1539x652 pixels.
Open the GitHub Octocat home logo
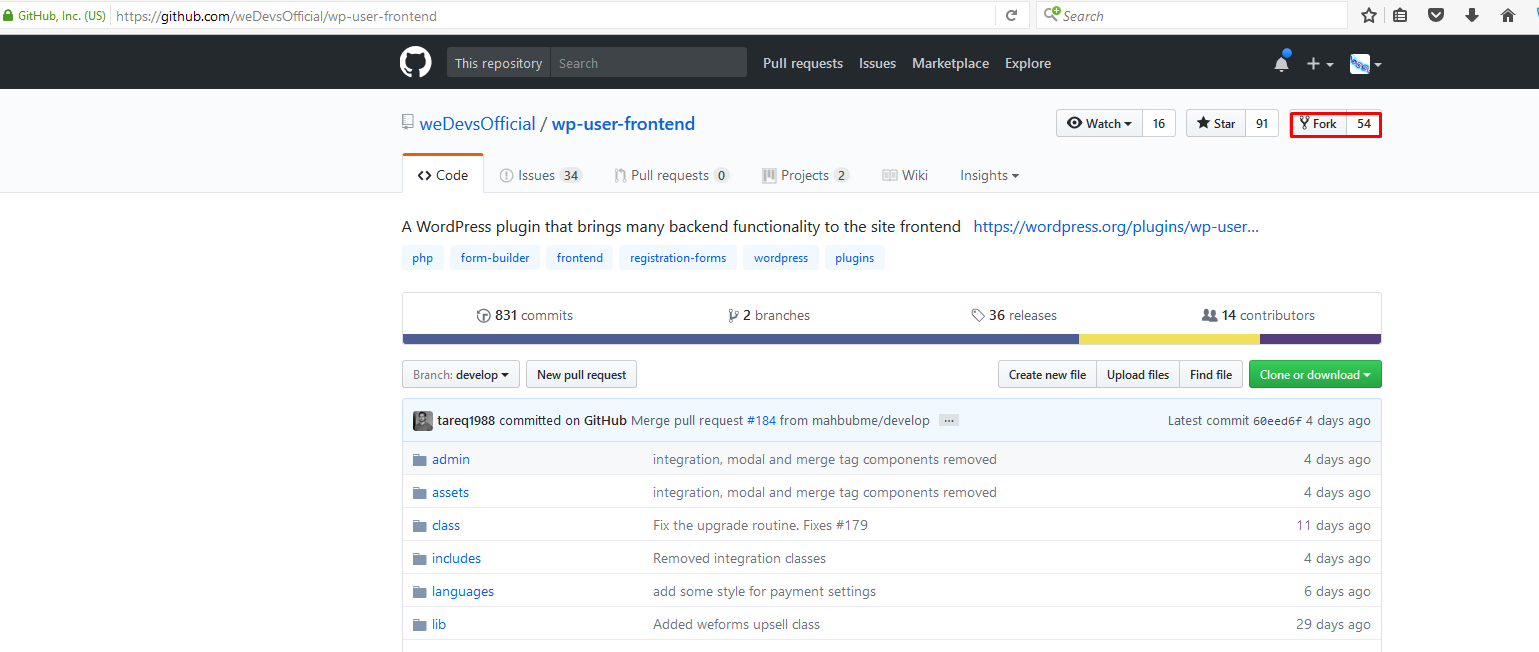(416, 63)
